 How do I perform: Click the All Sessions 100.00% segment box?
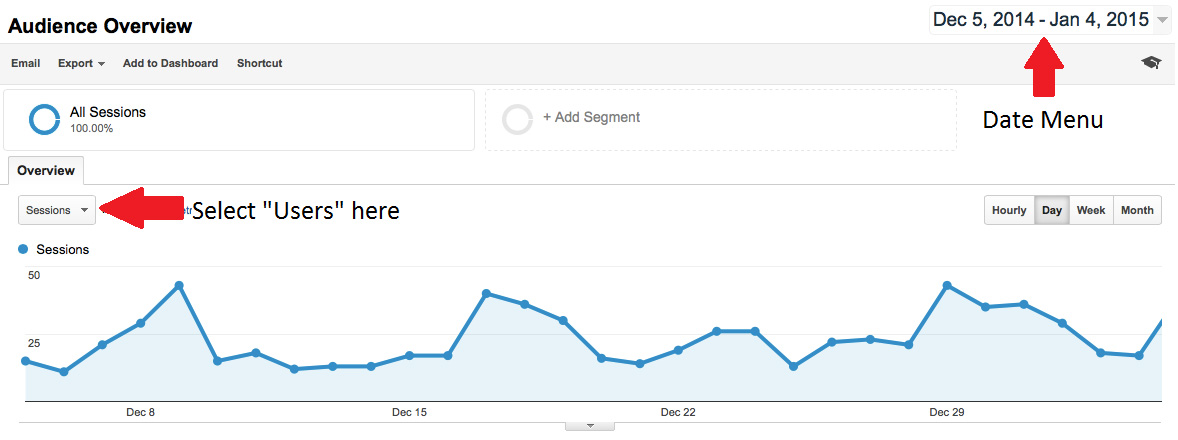[x=239, y=120]
